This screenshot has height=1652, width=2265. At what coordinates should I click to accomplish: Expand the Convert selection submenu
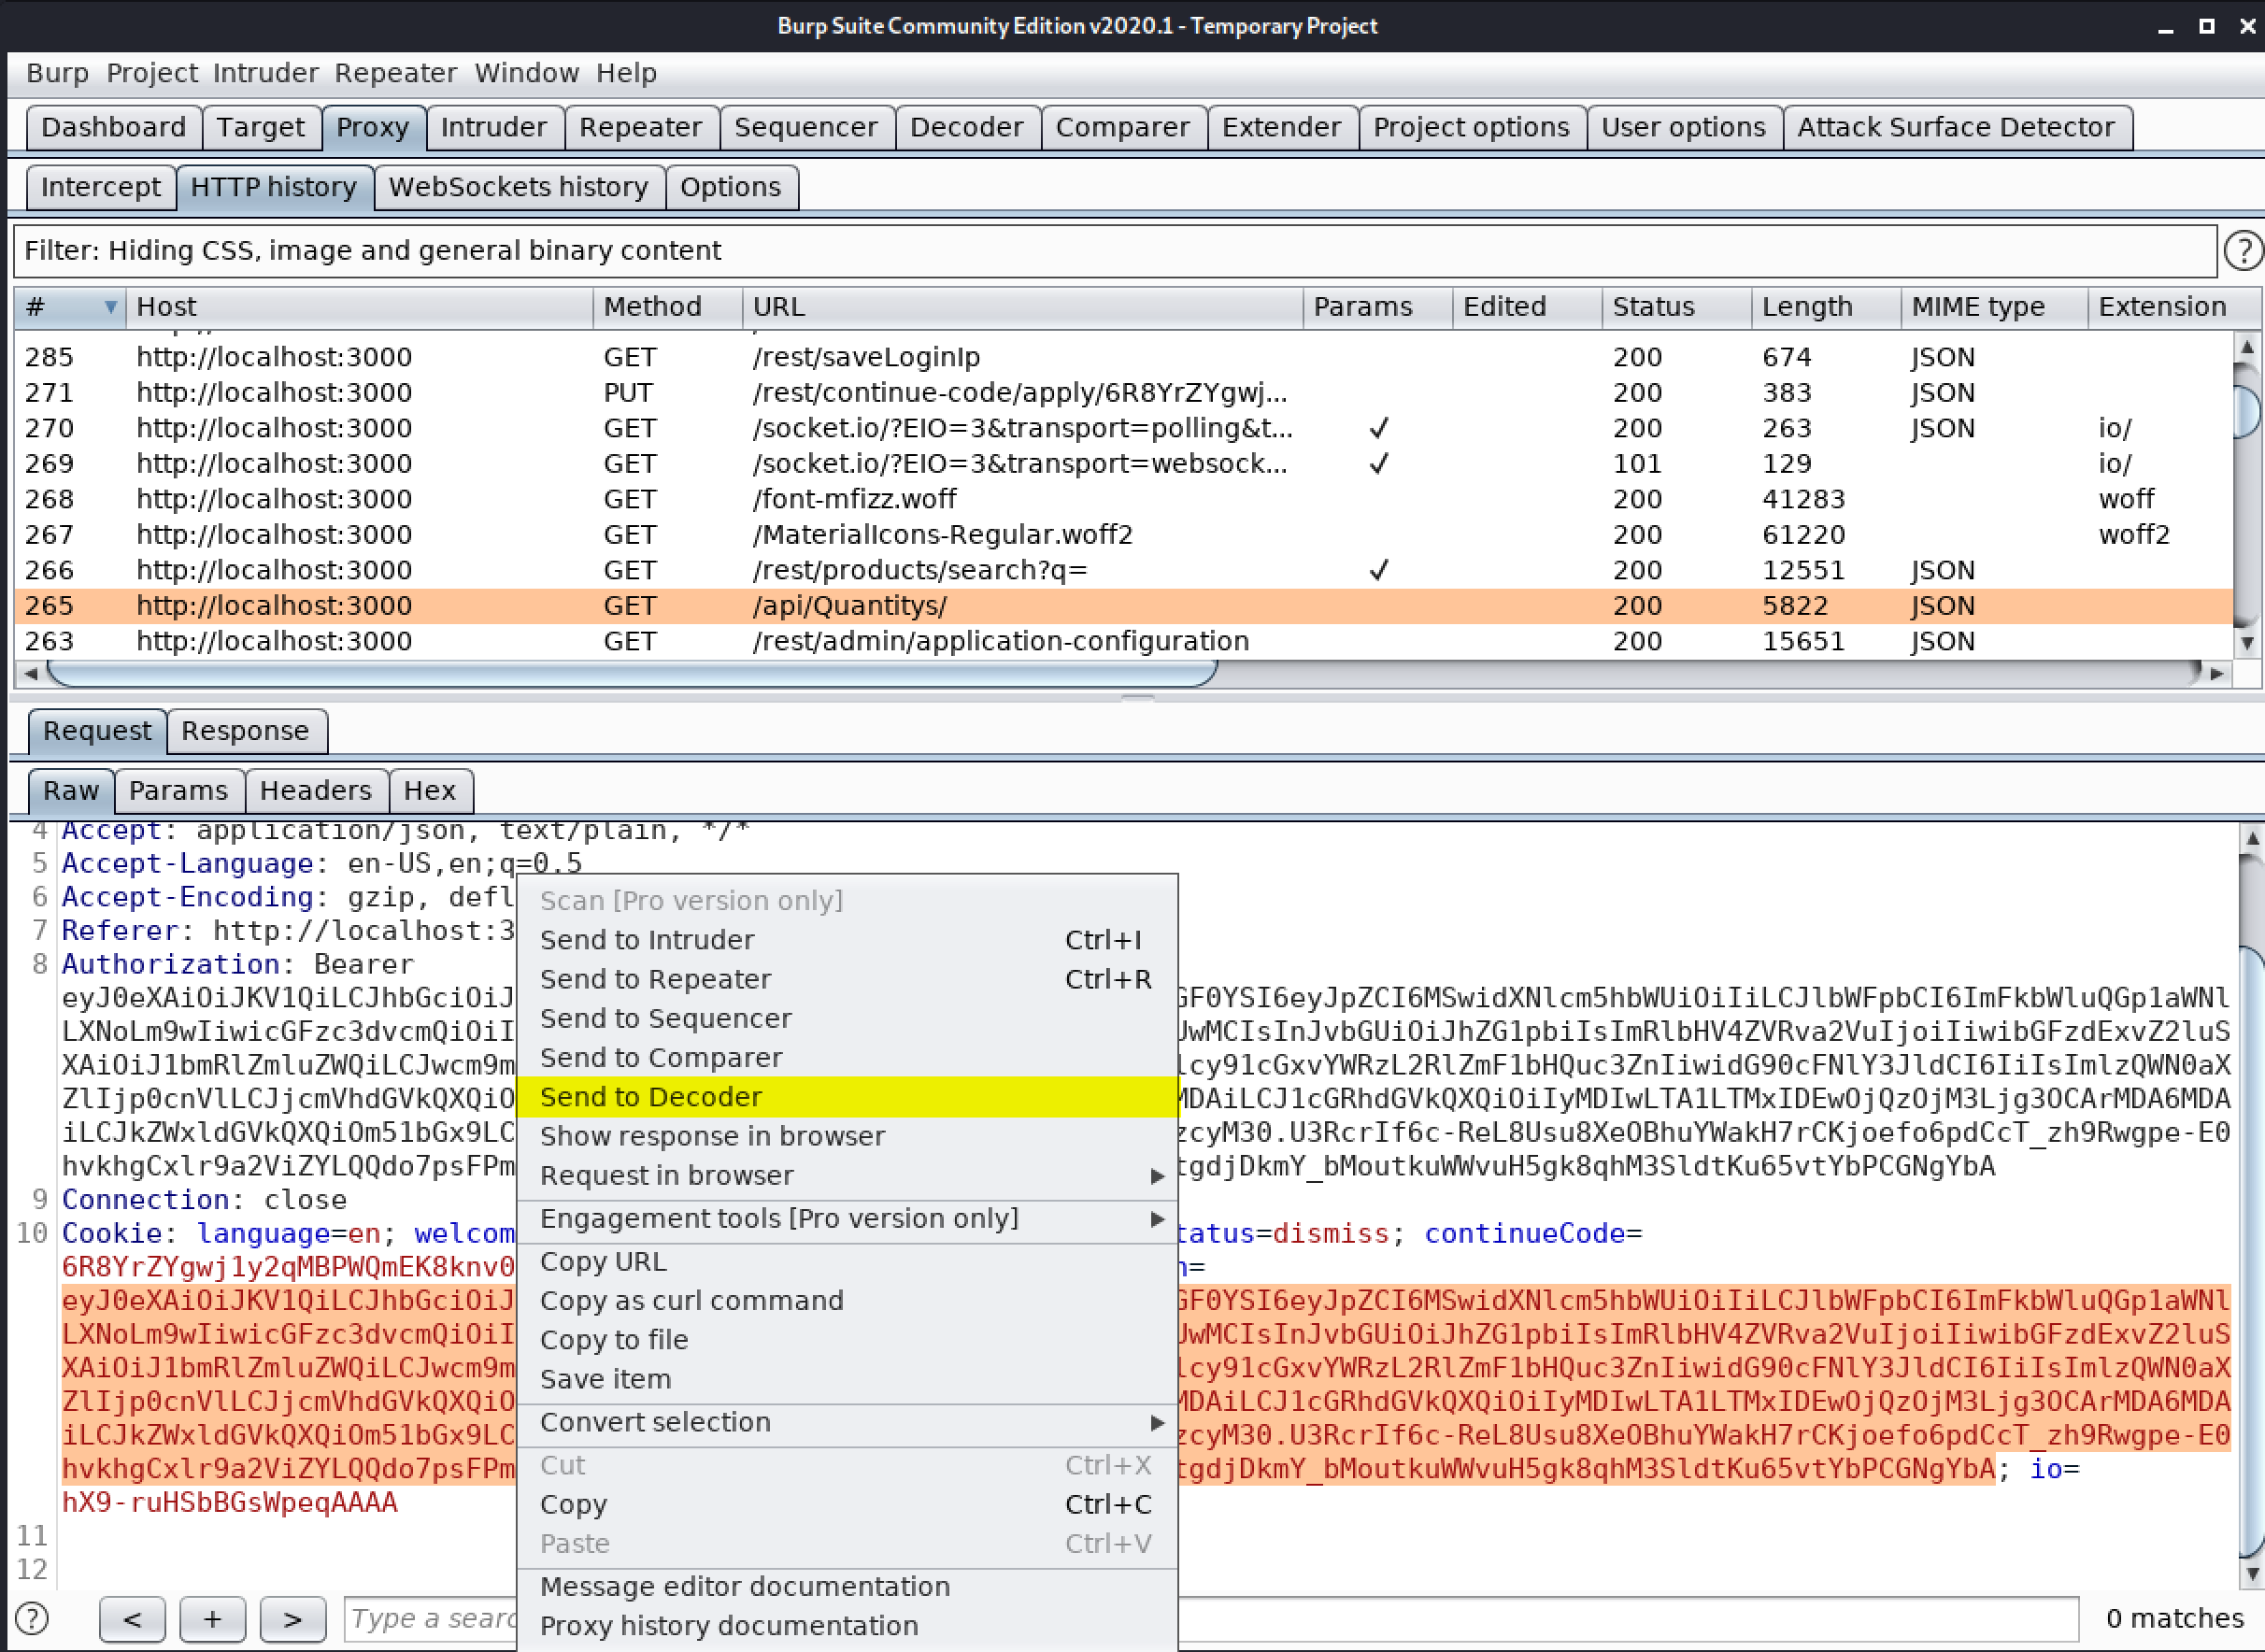click(x=847, y=1422)
